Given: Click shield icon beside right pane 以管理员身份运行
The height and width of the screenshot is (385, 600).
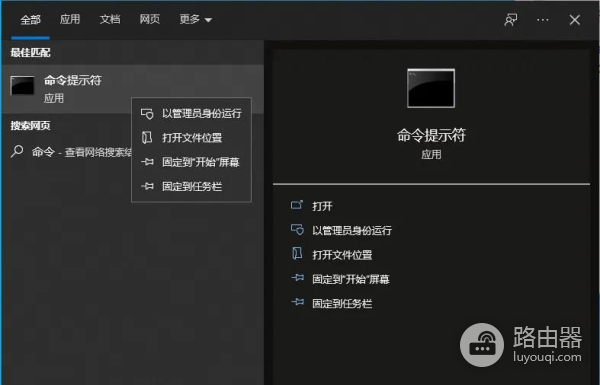Looking at the screenshot, I should [x=297, y=230].
